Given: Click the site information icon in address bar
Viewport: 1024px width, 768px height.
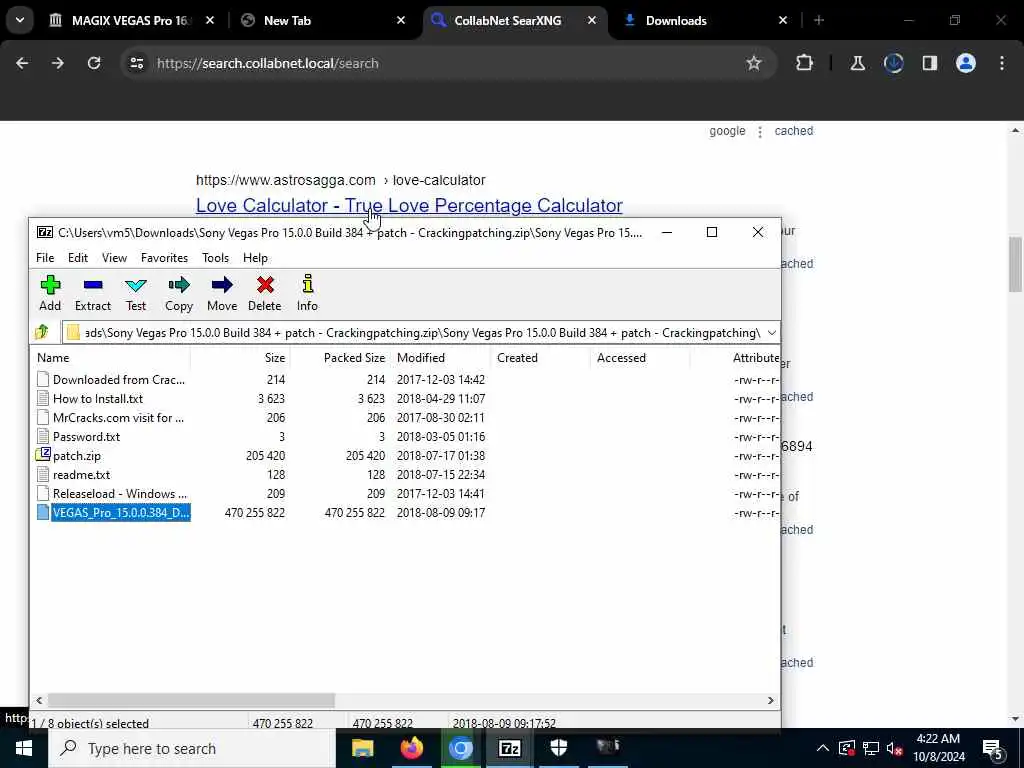Looking at the screenshot, I should 136,63.
